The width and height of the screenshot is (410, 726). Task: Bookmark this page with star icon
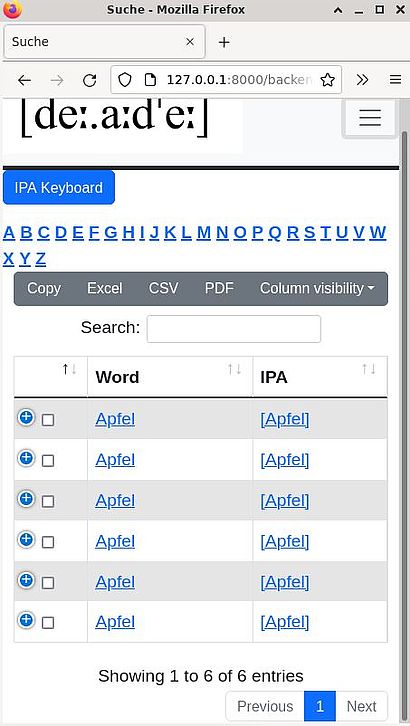click(328, 80)
